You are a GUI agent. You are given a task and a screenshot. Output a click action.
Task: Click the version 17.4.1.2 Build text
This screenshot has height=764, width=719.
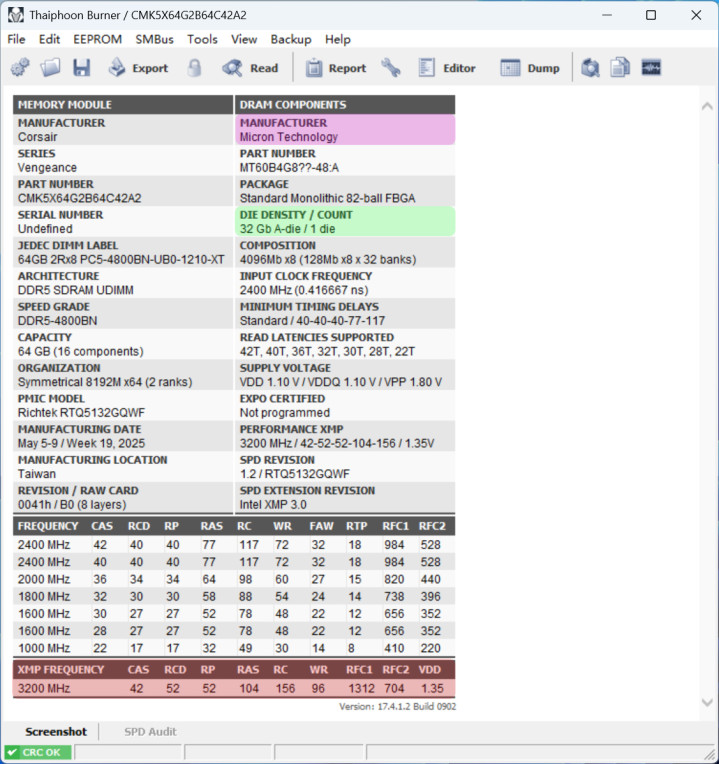397,707
